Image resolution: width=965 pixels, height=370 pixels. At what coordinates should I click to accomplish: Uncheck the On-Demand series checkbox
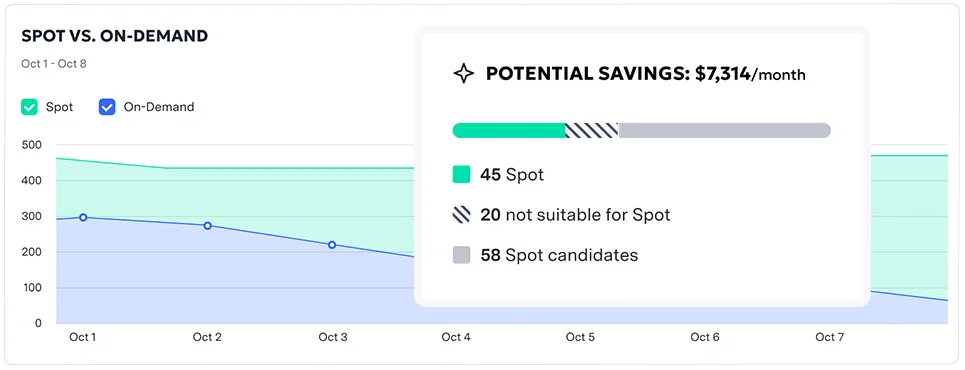click(x=107, y=107)
